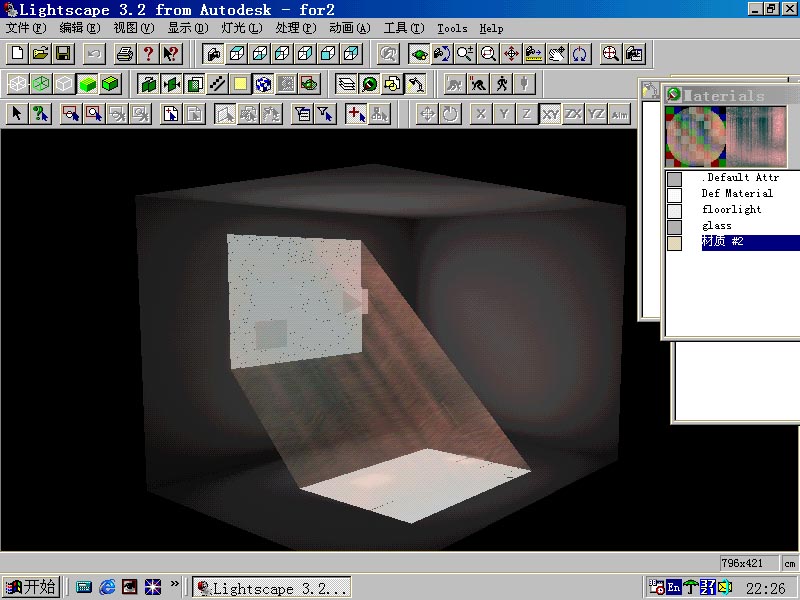Open the 处理 (Process) menu
Screen dimensions: 800x600
coord(294,28)
